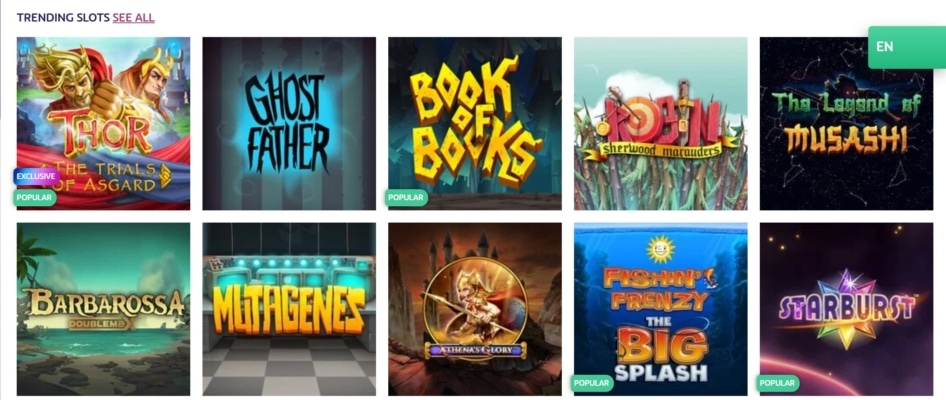Open The Legend of Musashi slot
The width and height of the screenshot is (946, 400).
[x=846, y=123]
